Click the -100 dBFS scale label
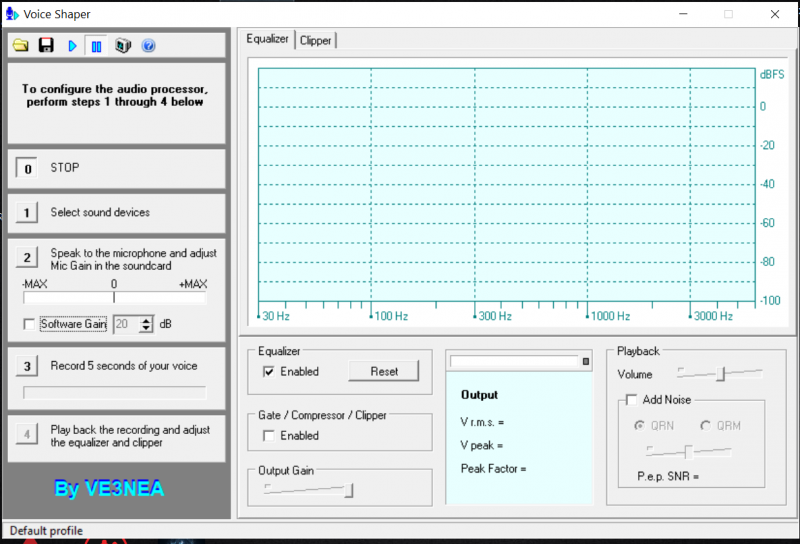The width and height of the screenshot is (800, 544). (x=770, y=301)
